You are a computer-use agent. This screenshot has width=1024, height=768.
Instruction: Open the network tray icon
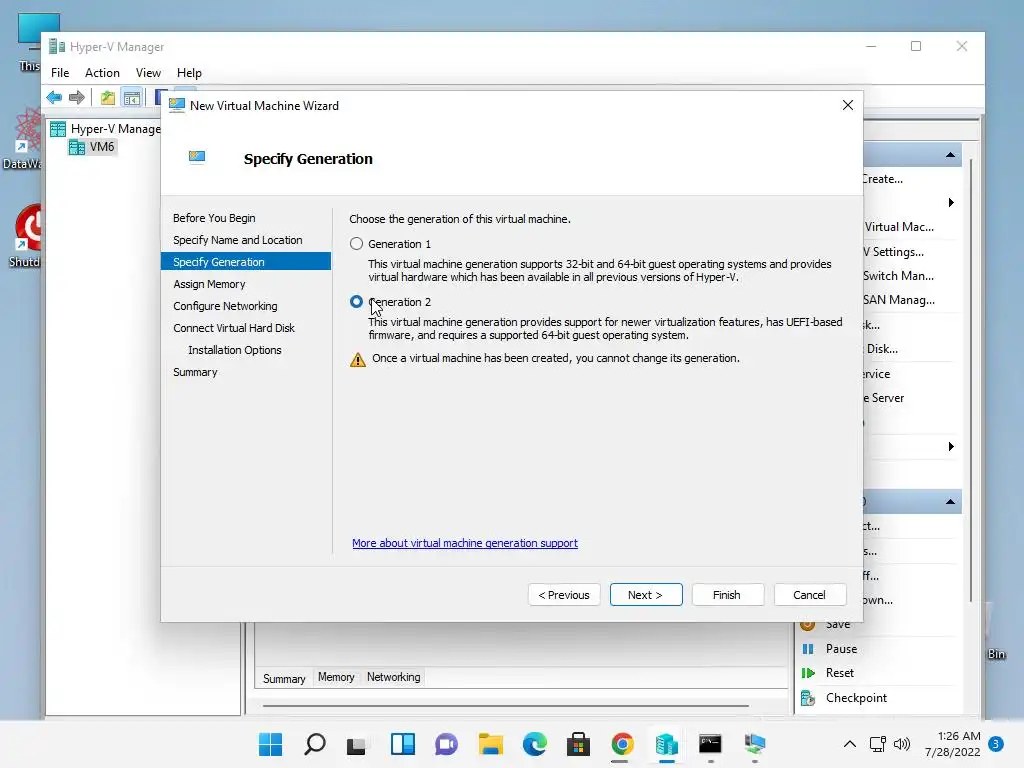click(x=878, y=744)
